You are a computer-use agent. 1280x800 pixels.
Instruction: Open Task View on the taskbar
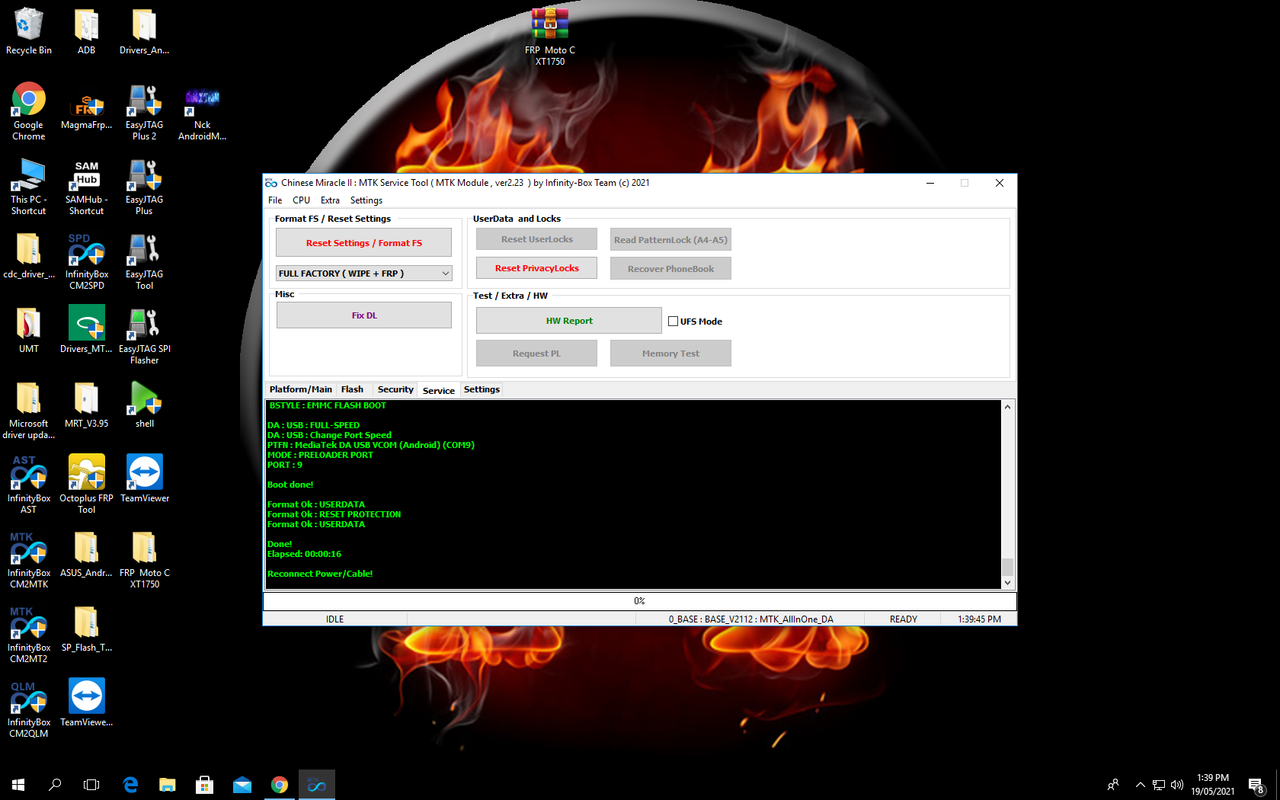91,785
